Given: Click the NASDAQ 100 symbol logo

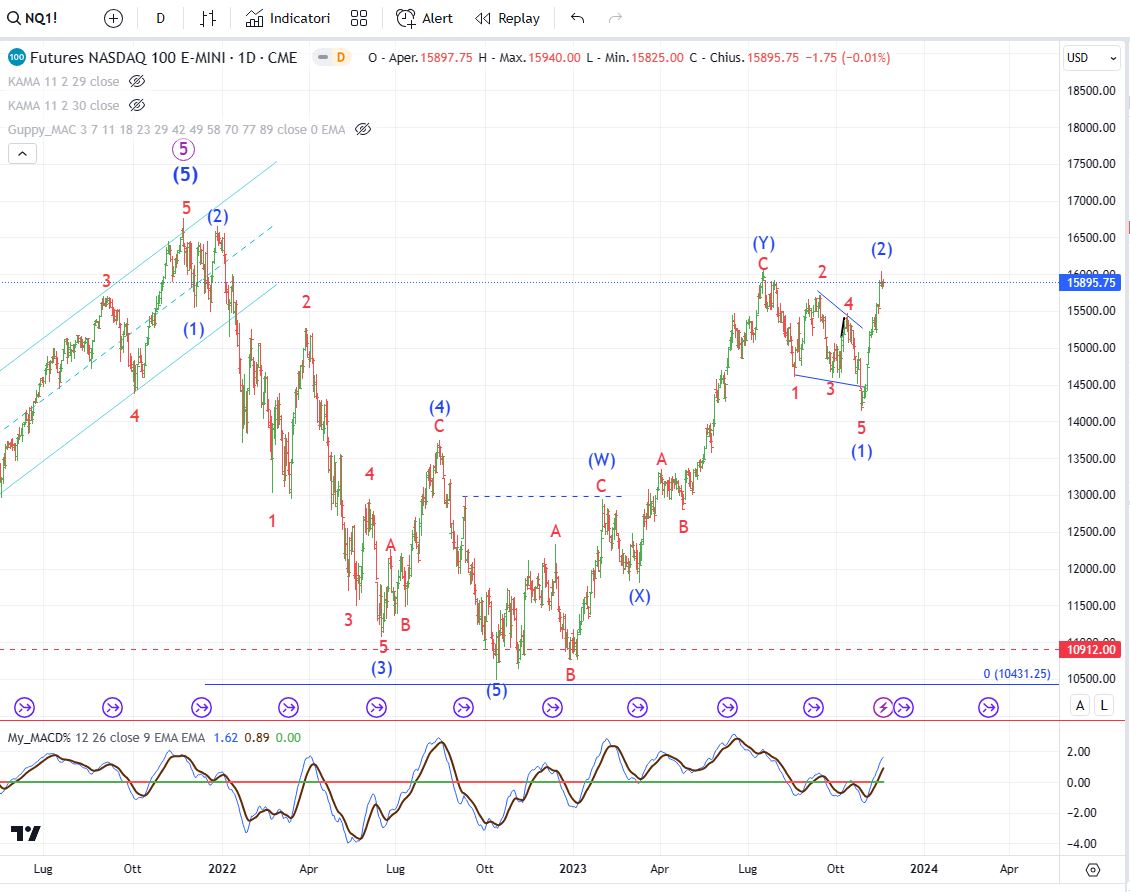Looking at the screenshot, I should click(17, 58).
